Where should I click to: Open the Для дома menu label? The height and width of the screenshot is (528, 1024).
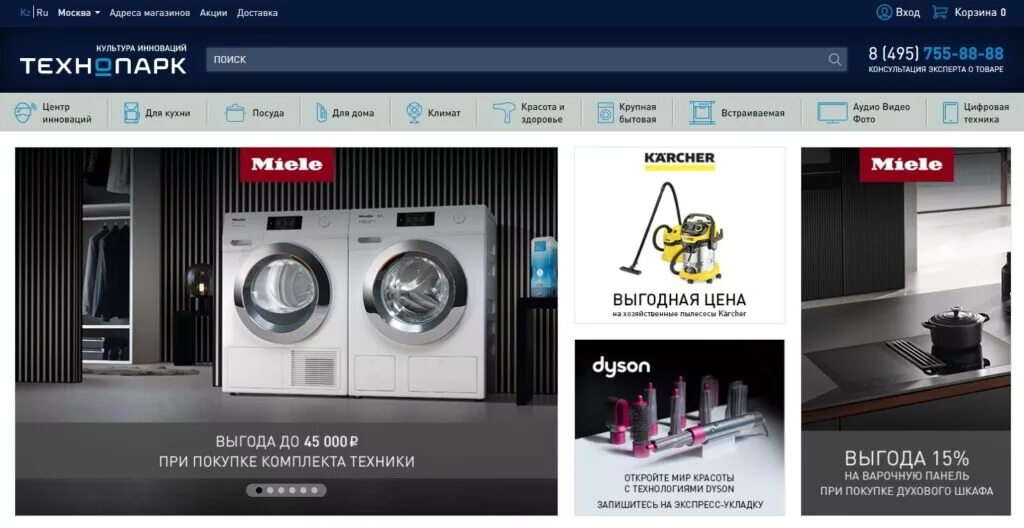tap(353, 113)
